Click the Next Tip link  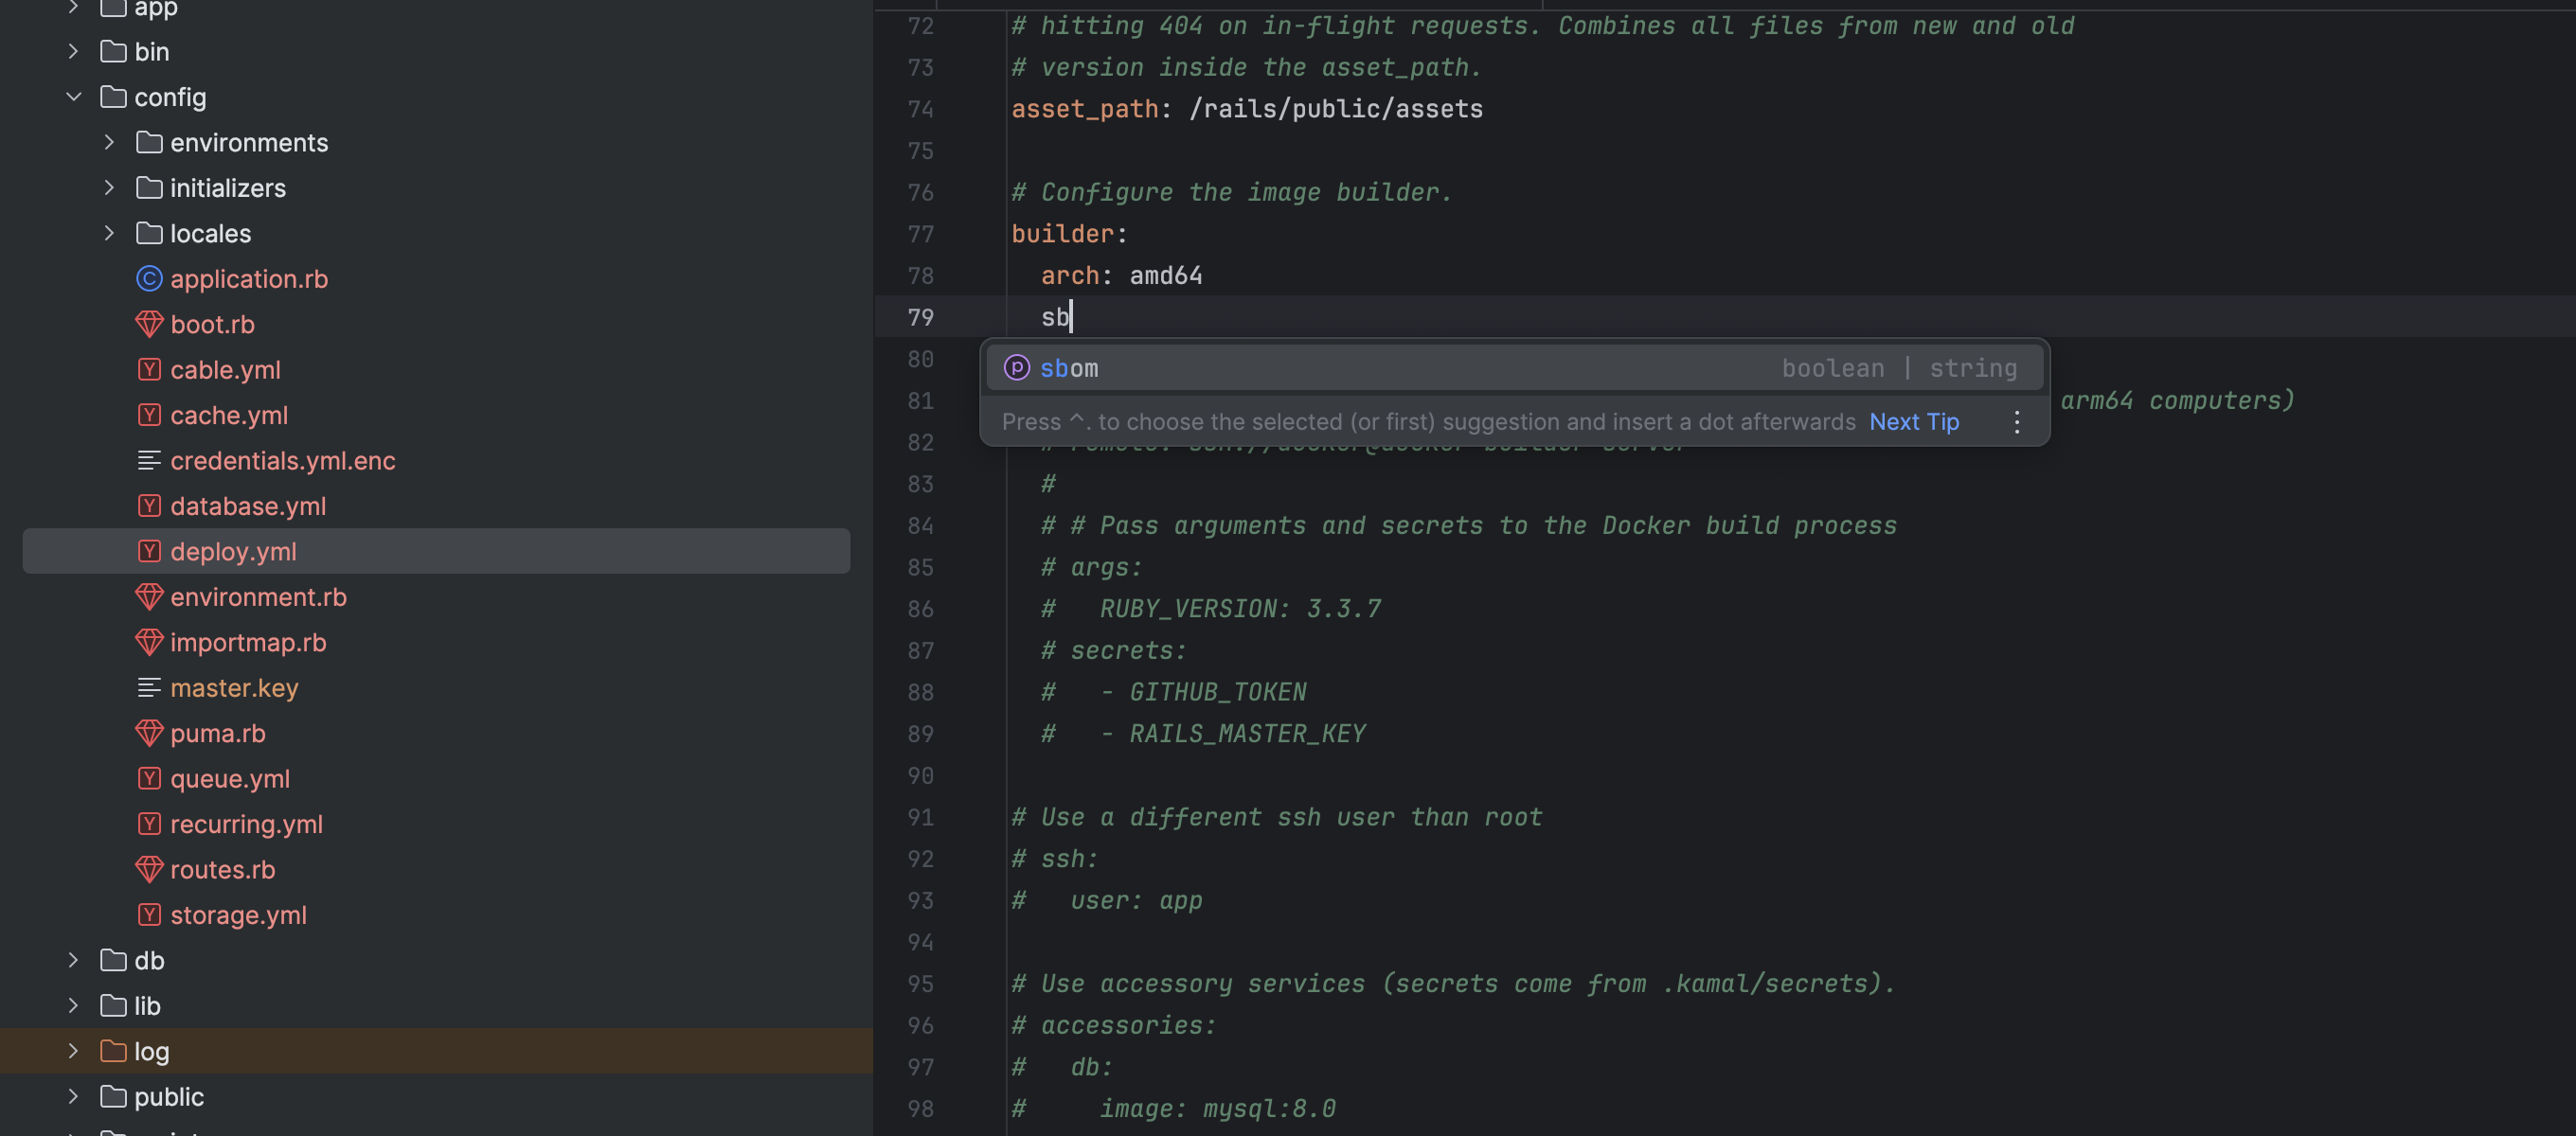[x=1913, y=422]
